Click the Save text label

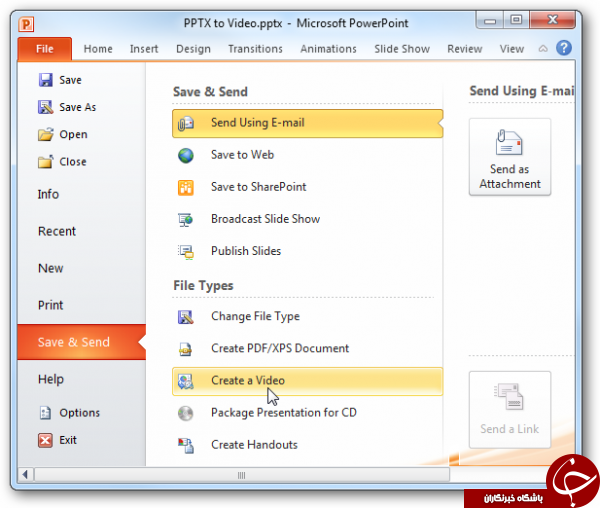tap(70, 80)
